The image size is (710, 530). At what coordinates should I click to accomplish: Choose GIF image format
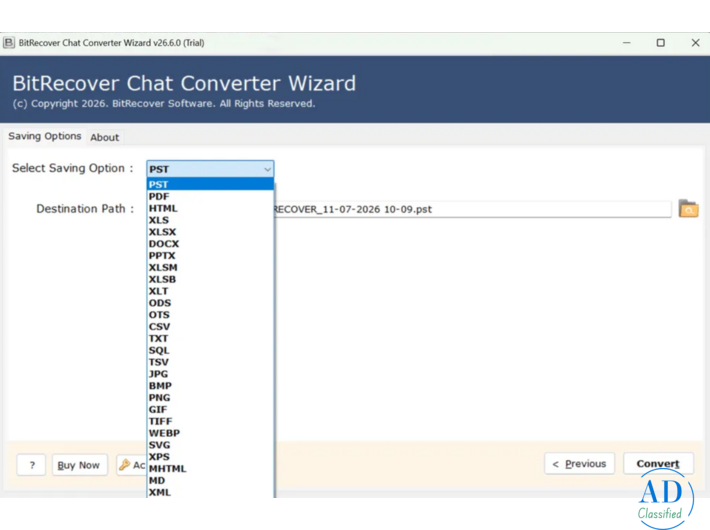click(x=210, y=409)
